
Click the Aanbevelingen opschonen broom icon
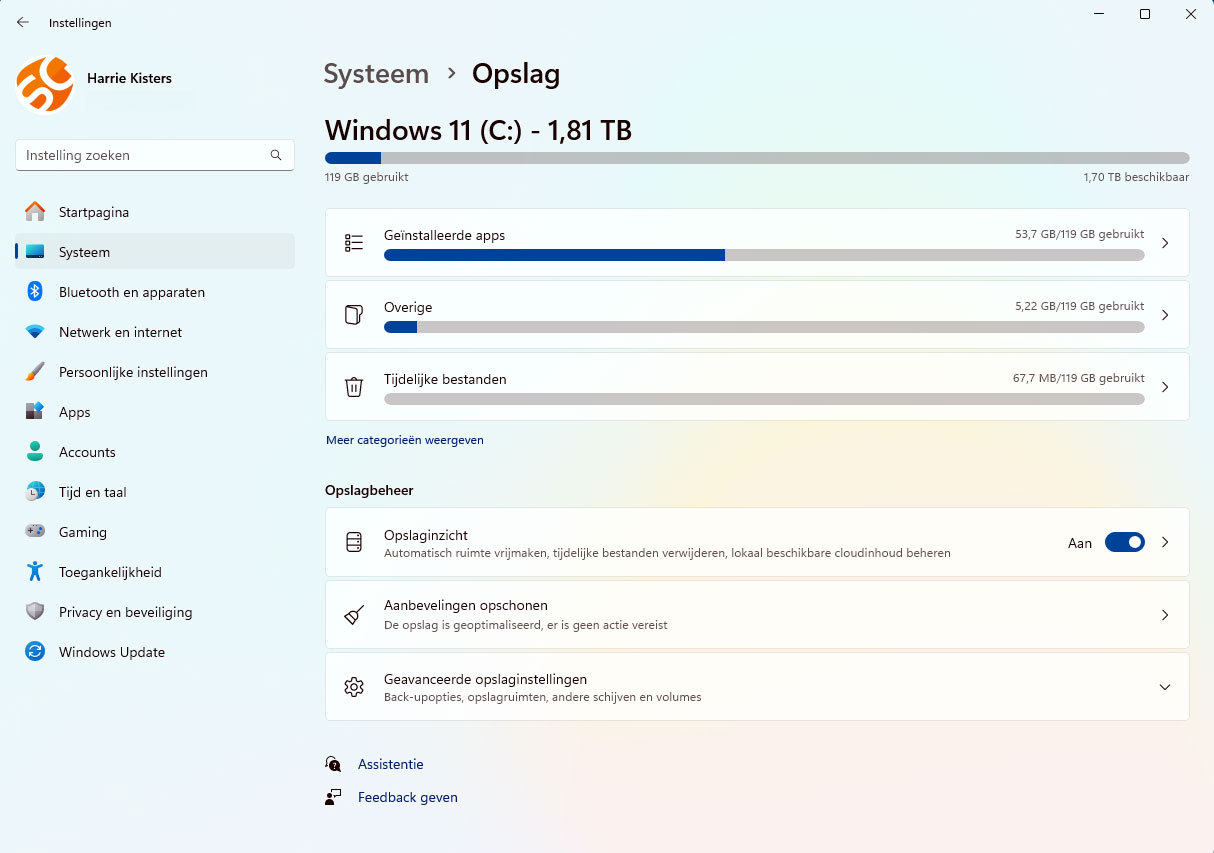(x=354, y=614)
